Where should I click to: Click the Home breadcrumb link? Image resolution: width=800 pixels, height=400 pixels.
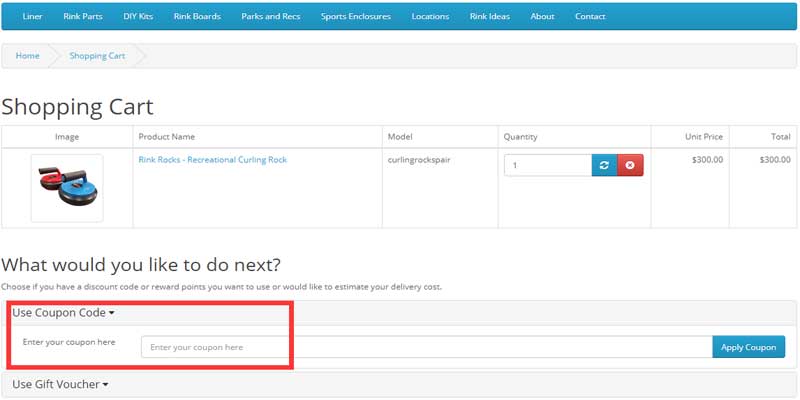(x=28, y=56)
